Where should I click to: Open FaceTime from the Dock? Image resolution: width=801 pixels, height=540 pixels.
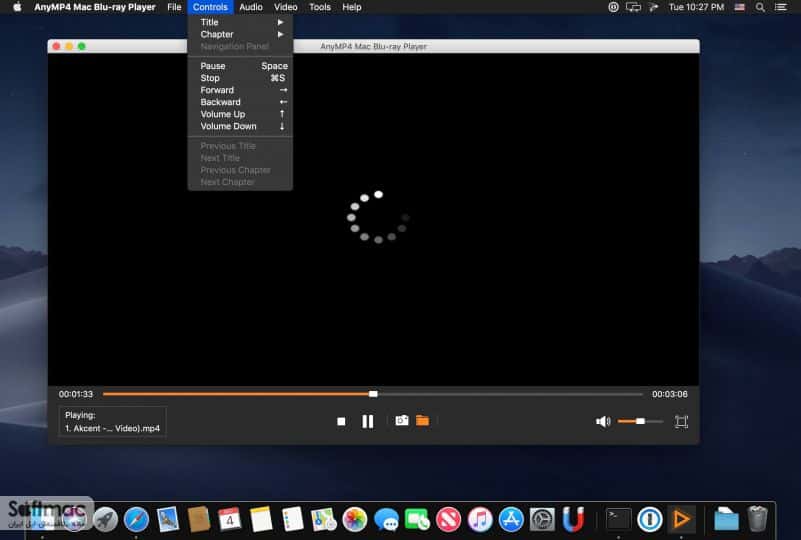pyautogui.click(x=417, y=520)
